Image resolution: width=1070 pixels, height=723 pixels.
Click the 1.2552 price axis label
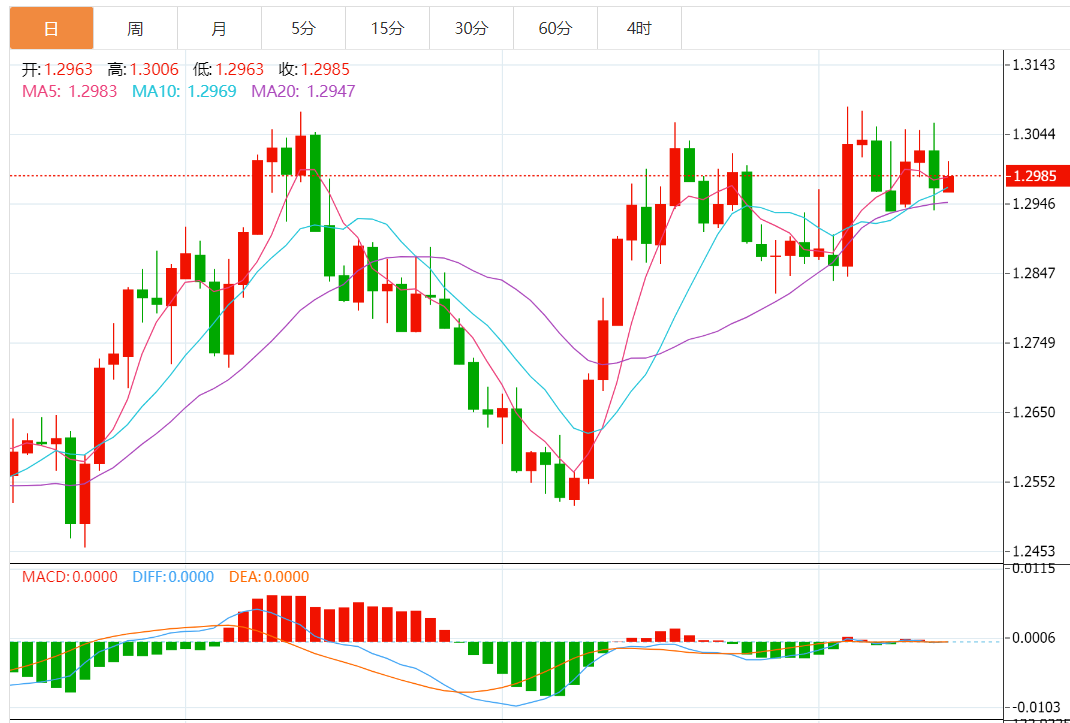tap(1035, 482)
